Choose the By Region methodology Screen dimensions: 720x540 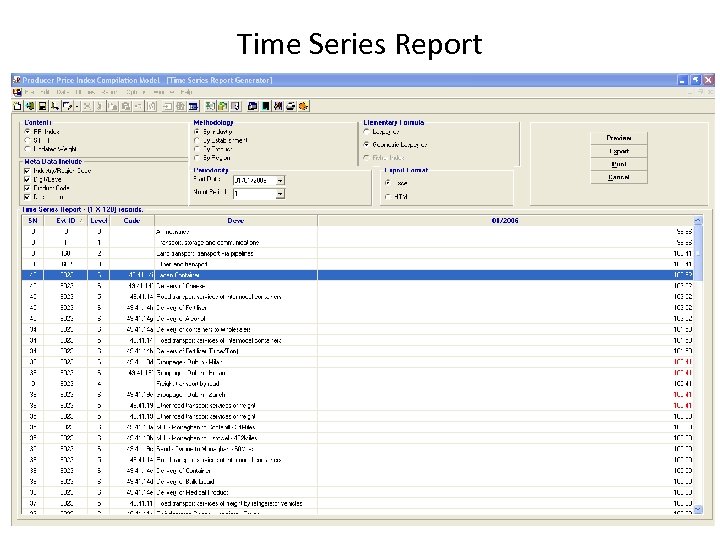pos(197,158)
